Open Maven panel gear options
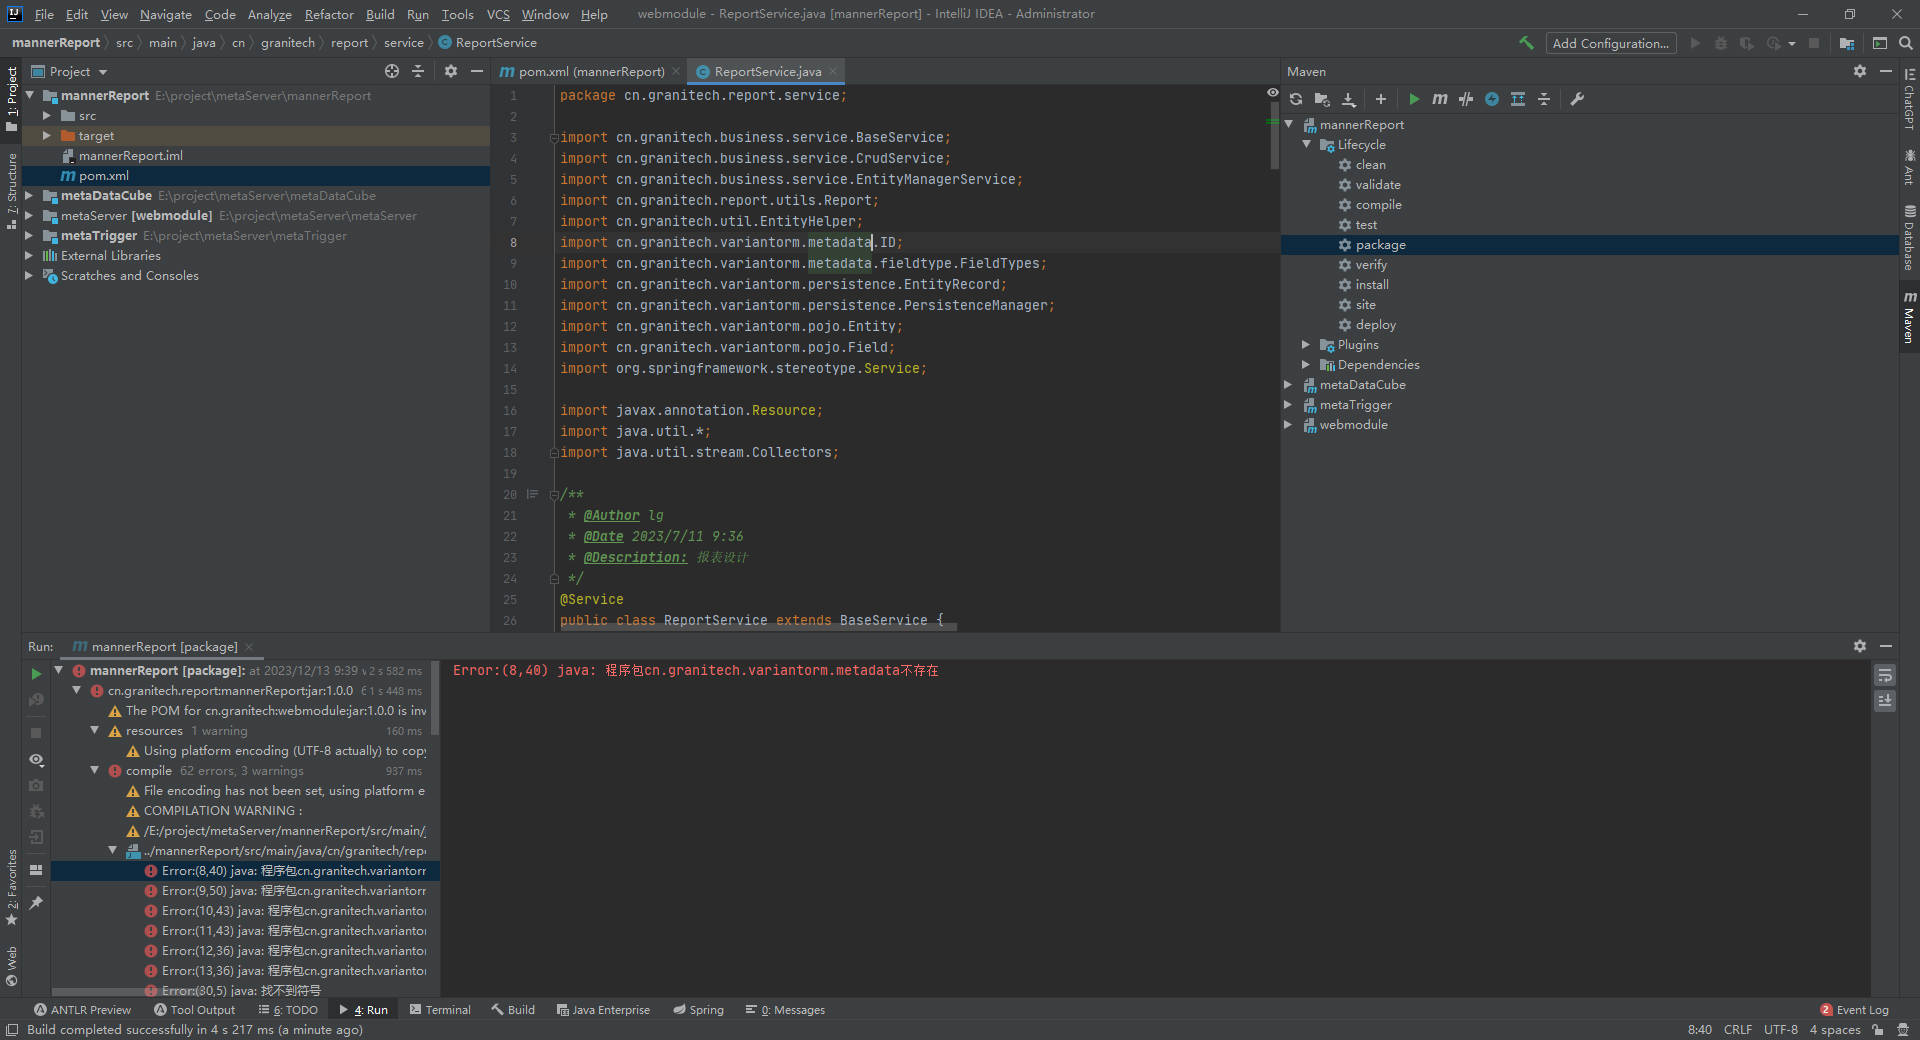Image resolution: width=1920 pixels, height=1040 pixels. tap(1860, 71)
